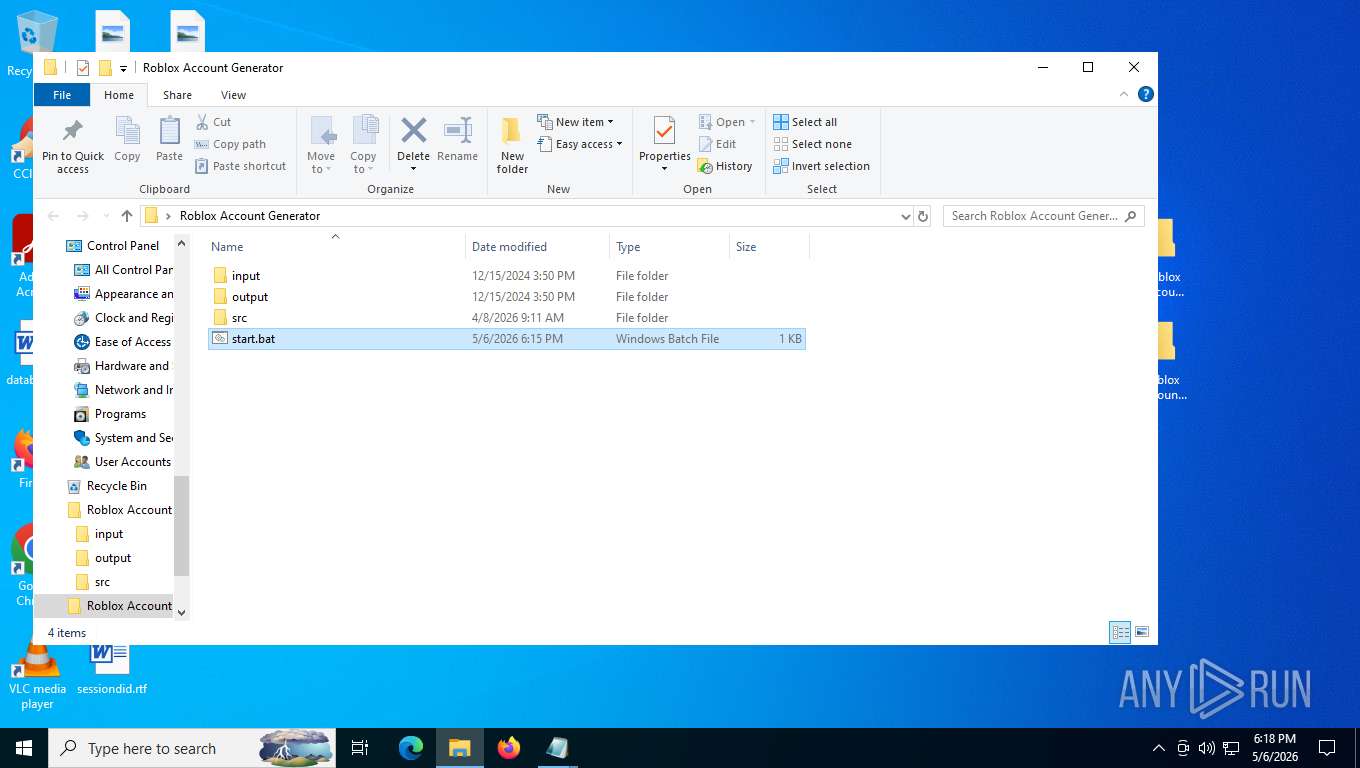Screen dimensions: 1360x768
Task: Pin folder to Quick access
Action: [x=73, y=146]
